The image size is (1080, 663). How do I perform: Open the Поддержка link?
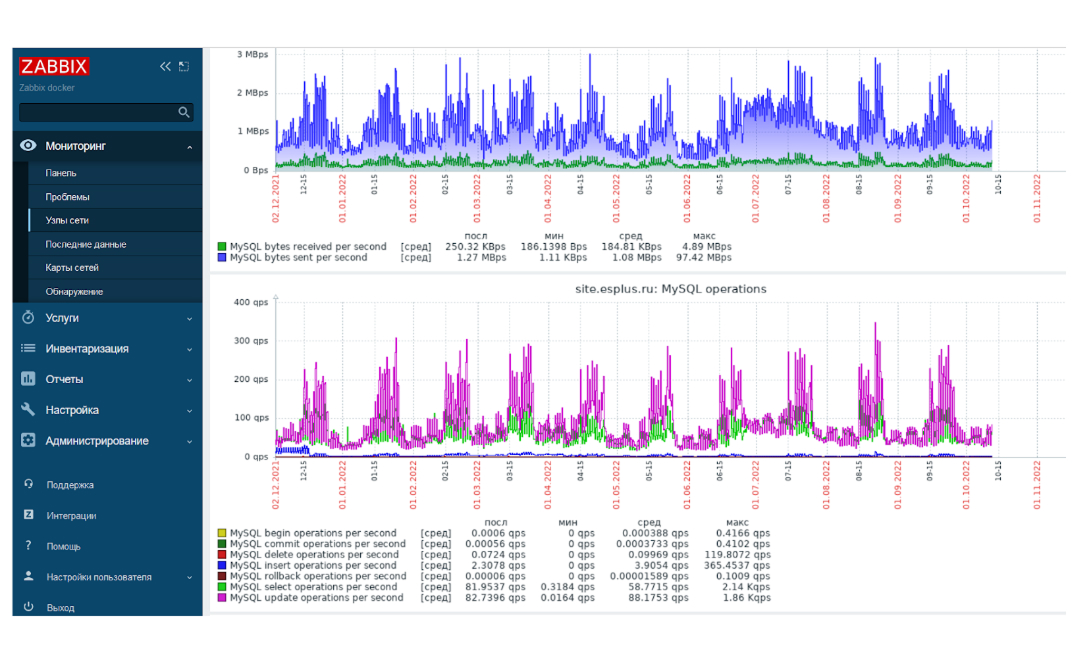point(70,485)
